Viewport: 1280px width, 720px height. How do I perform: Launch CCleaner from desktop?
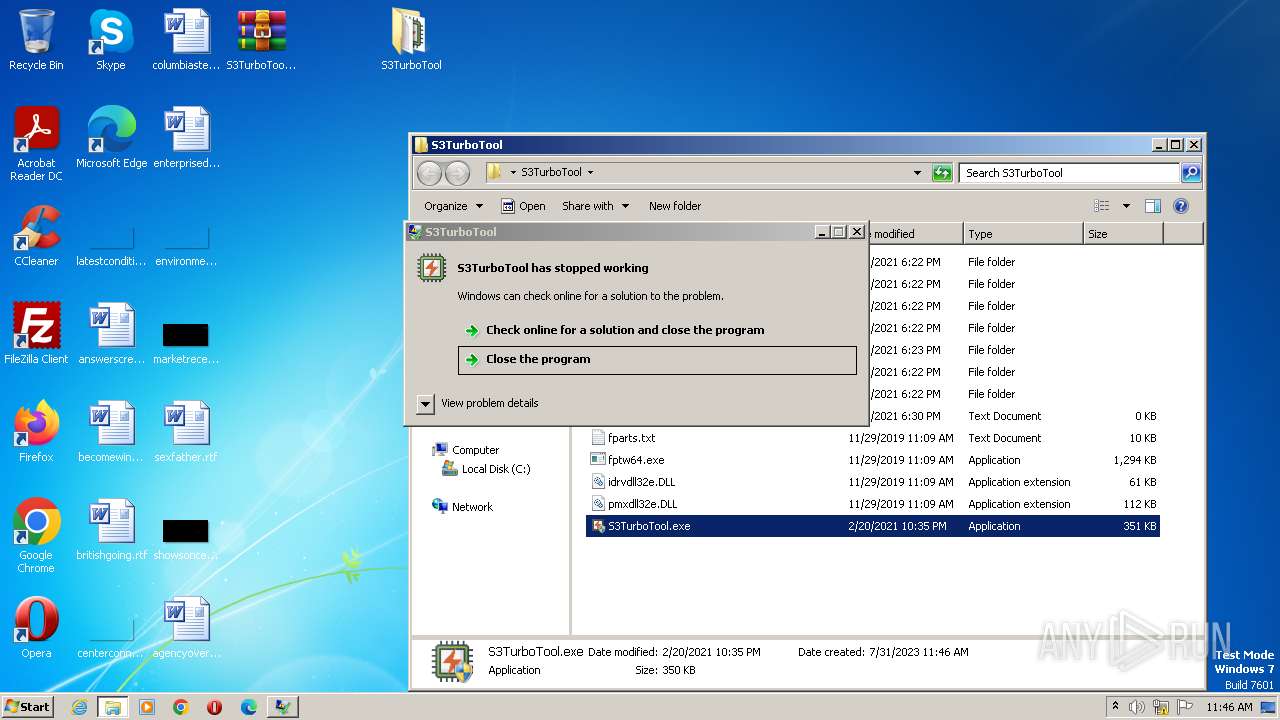click(x=36, y=236)
